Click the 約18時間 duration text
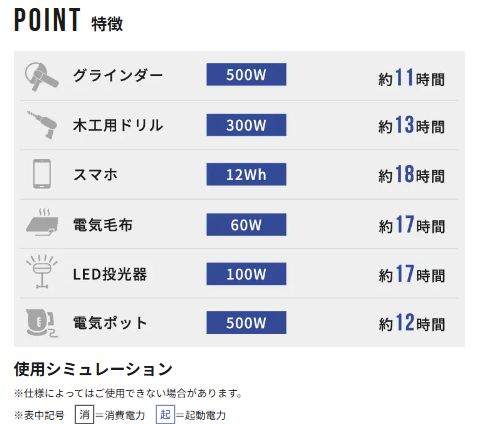 click(x=411, y=174)
